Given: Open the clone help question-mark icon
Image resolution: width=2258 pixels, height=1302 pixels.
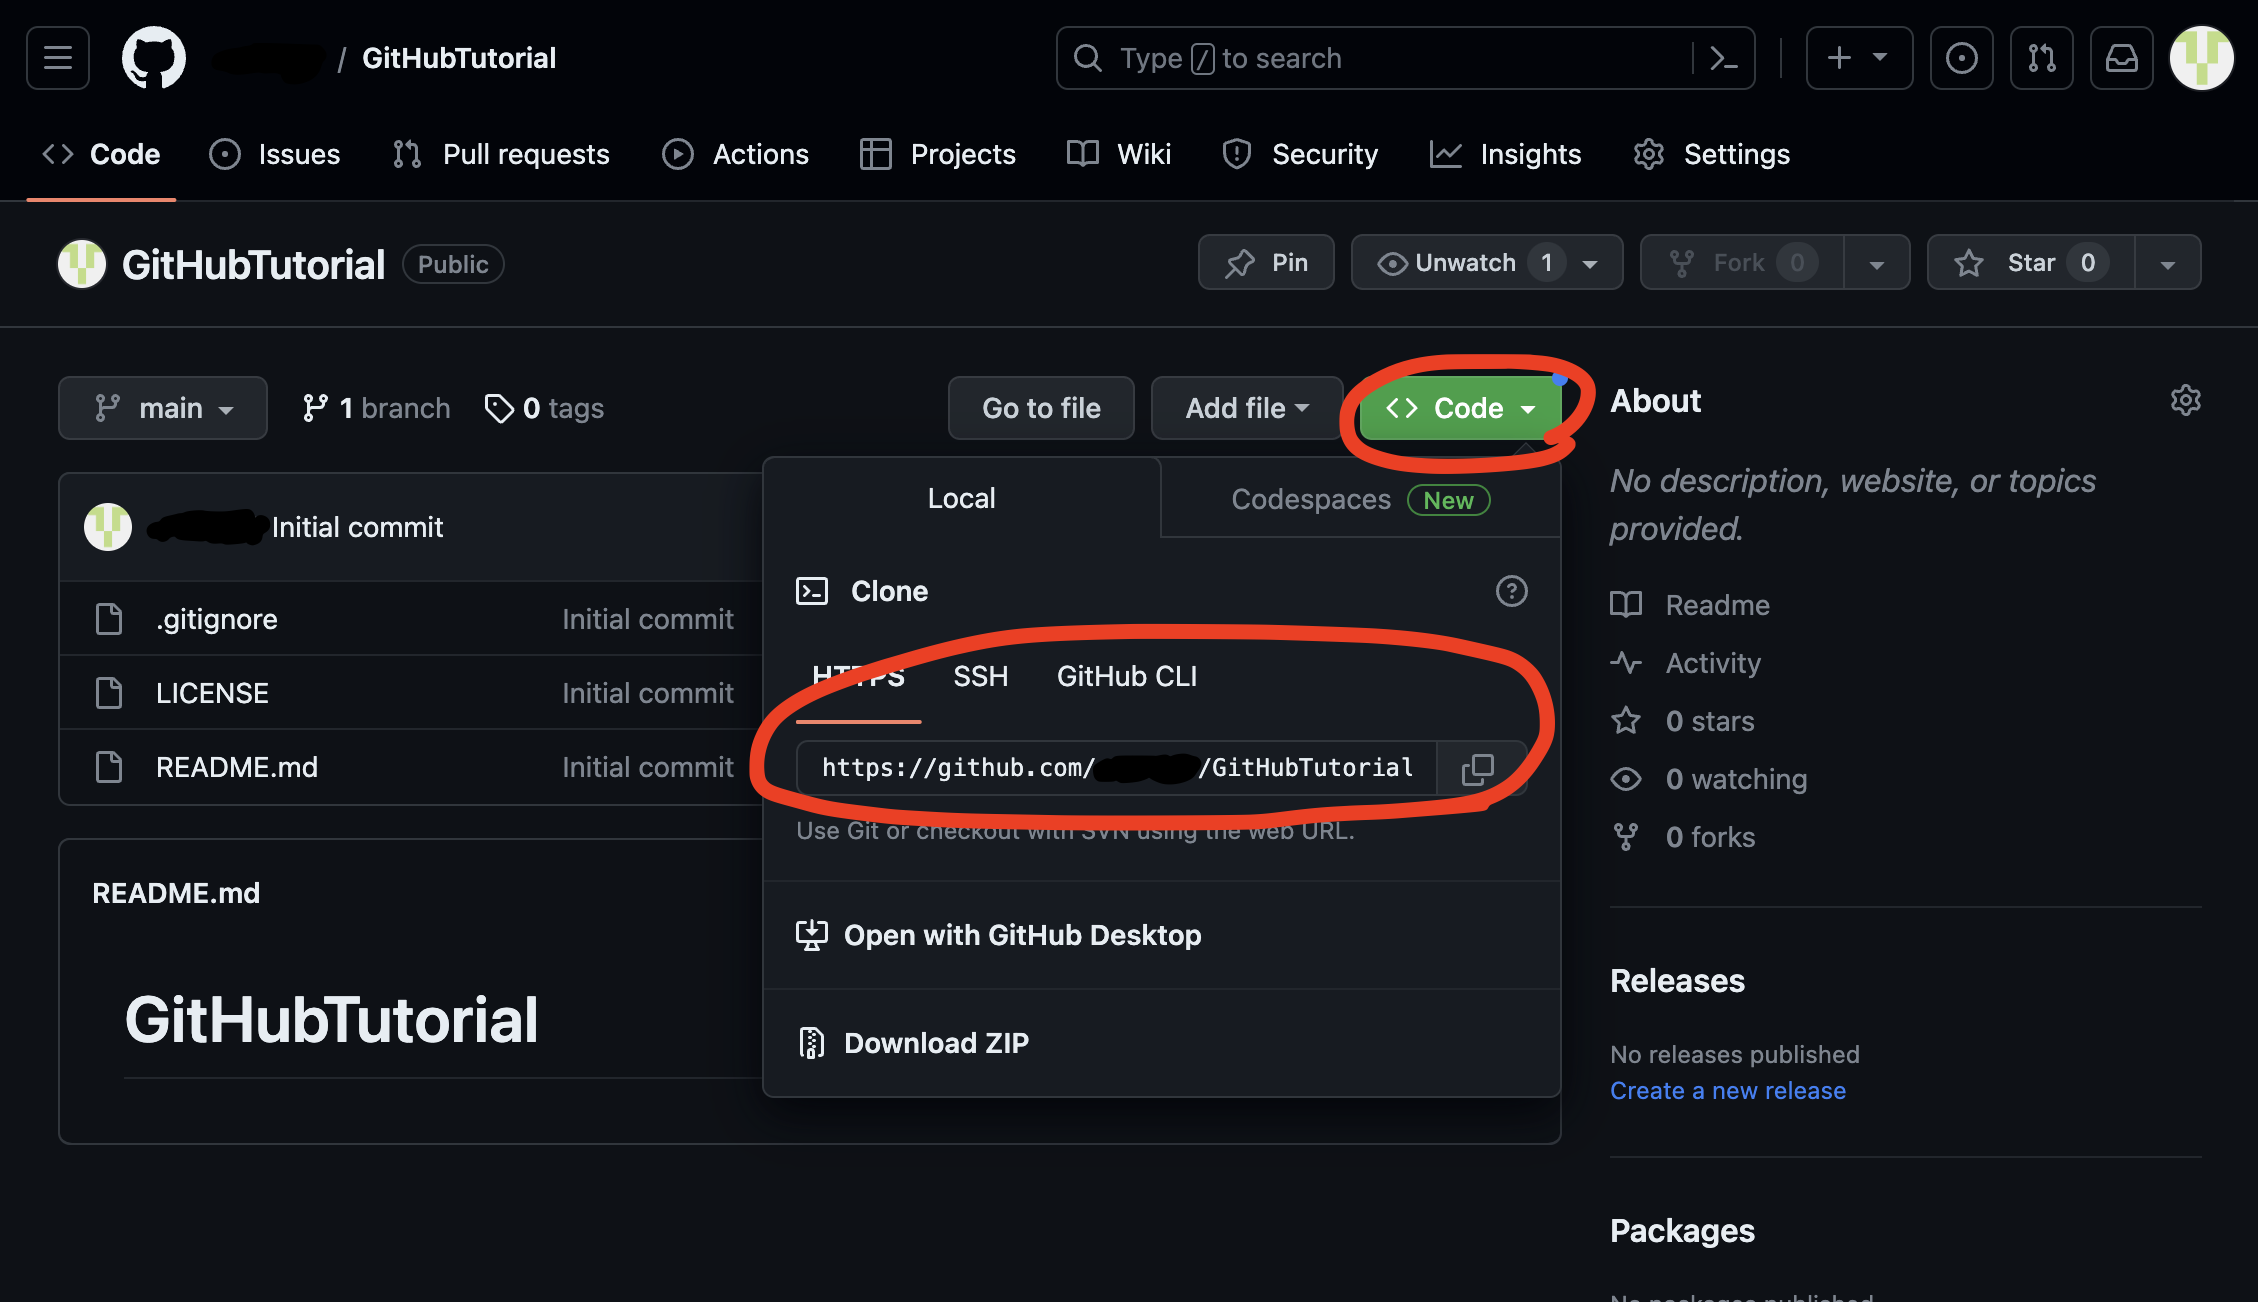Looking at the screenshot, I should pos(1511,591).
